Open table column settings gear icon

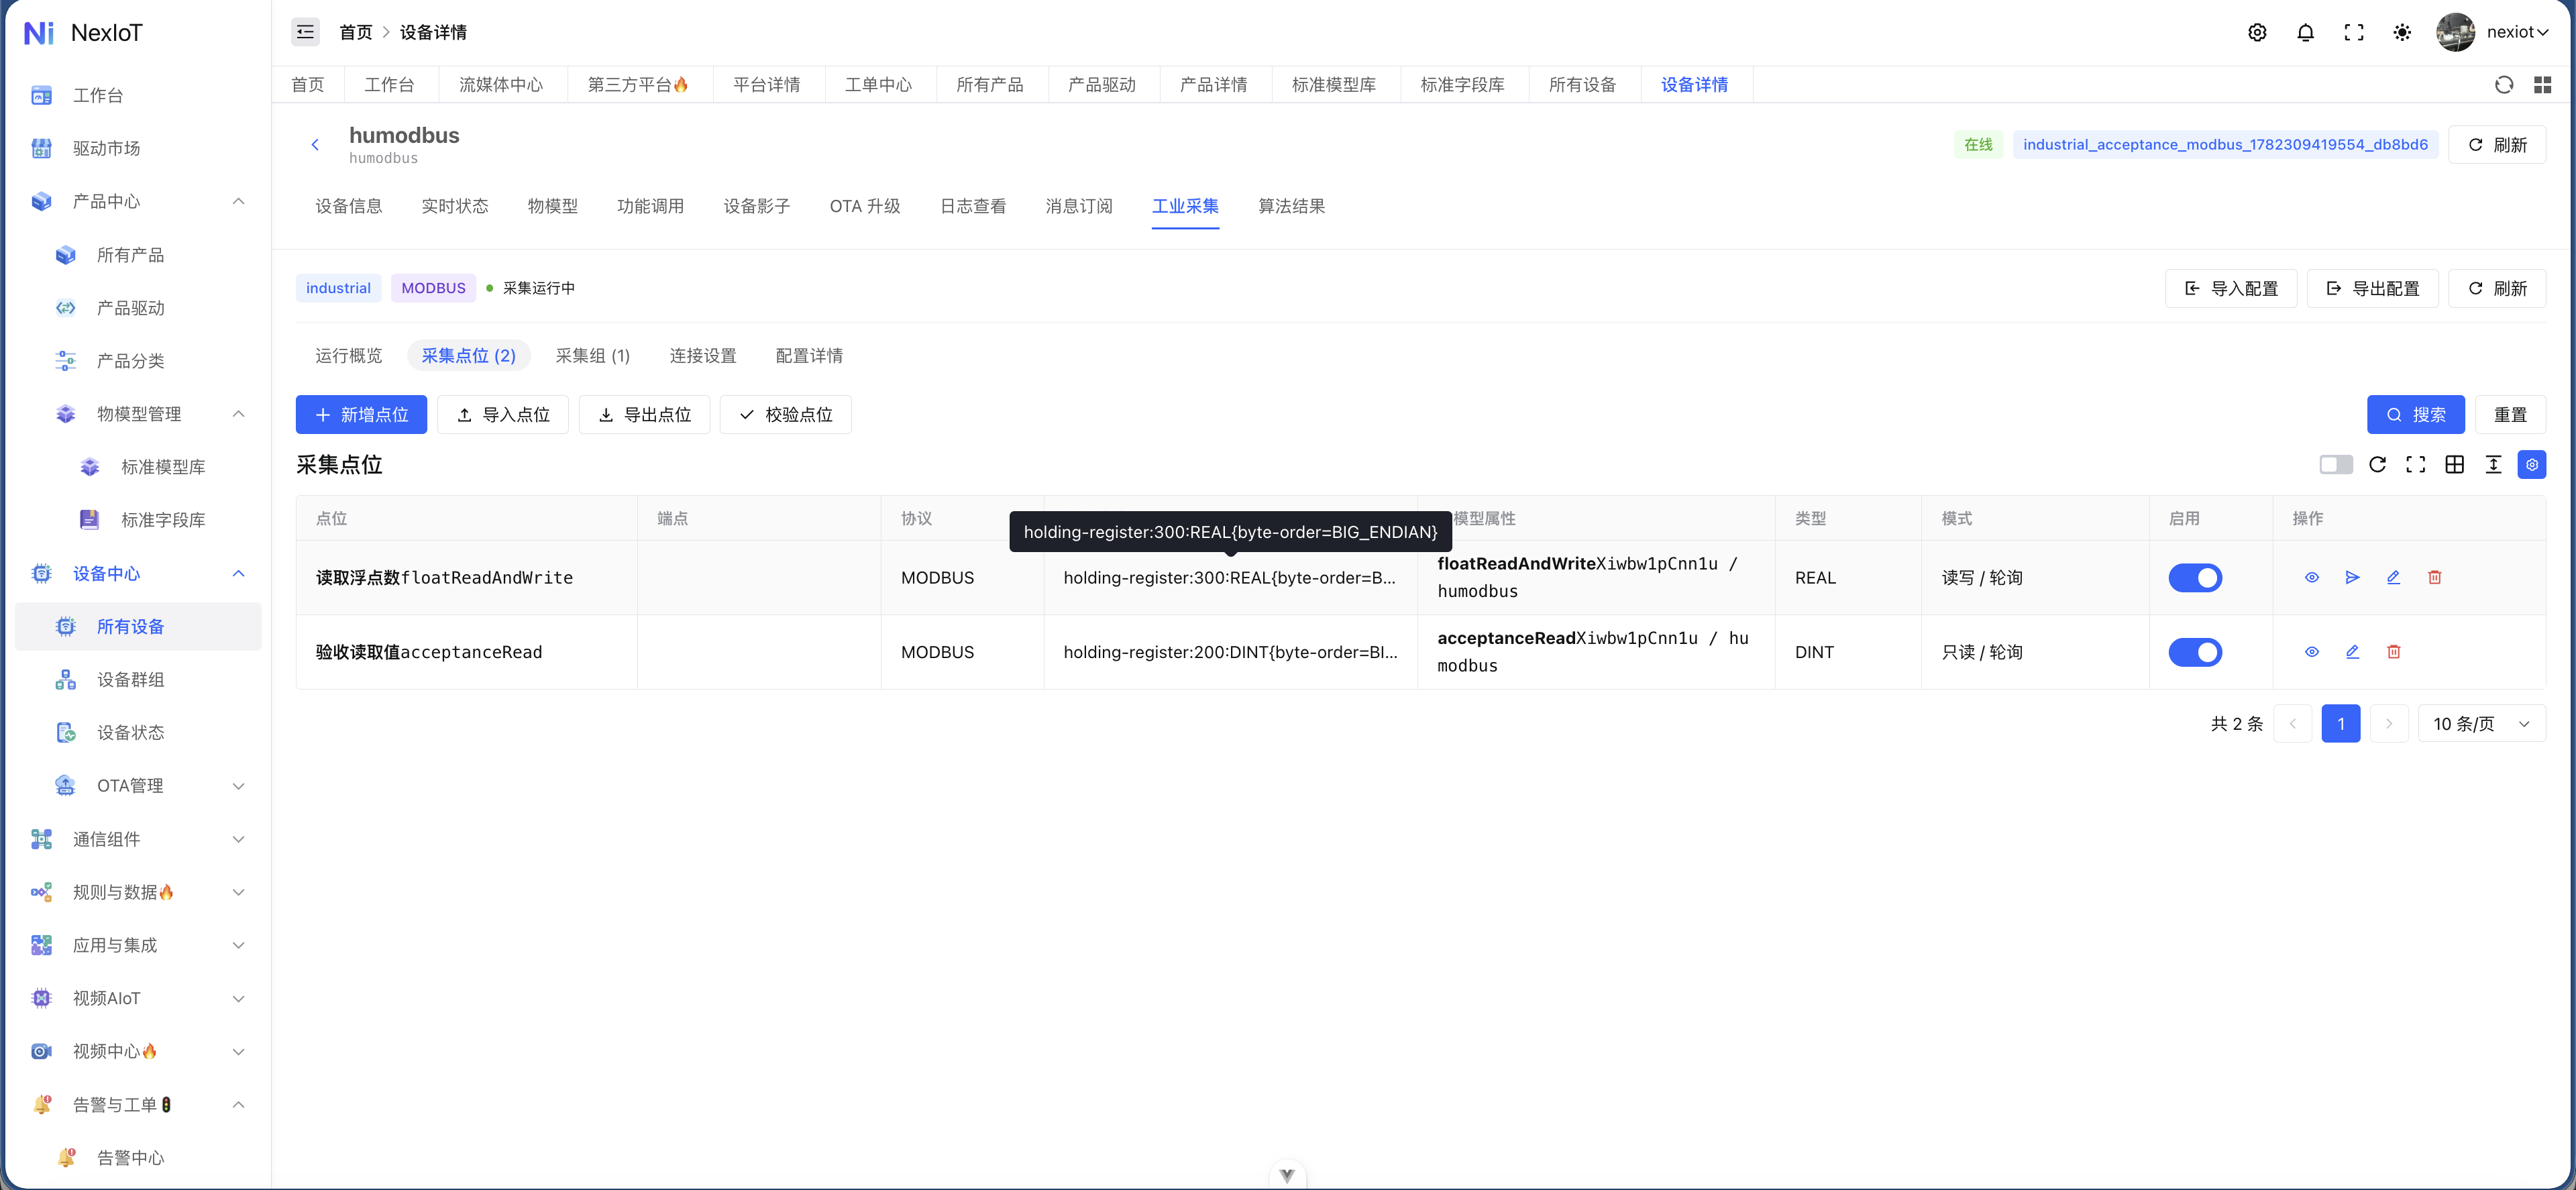2531,464
